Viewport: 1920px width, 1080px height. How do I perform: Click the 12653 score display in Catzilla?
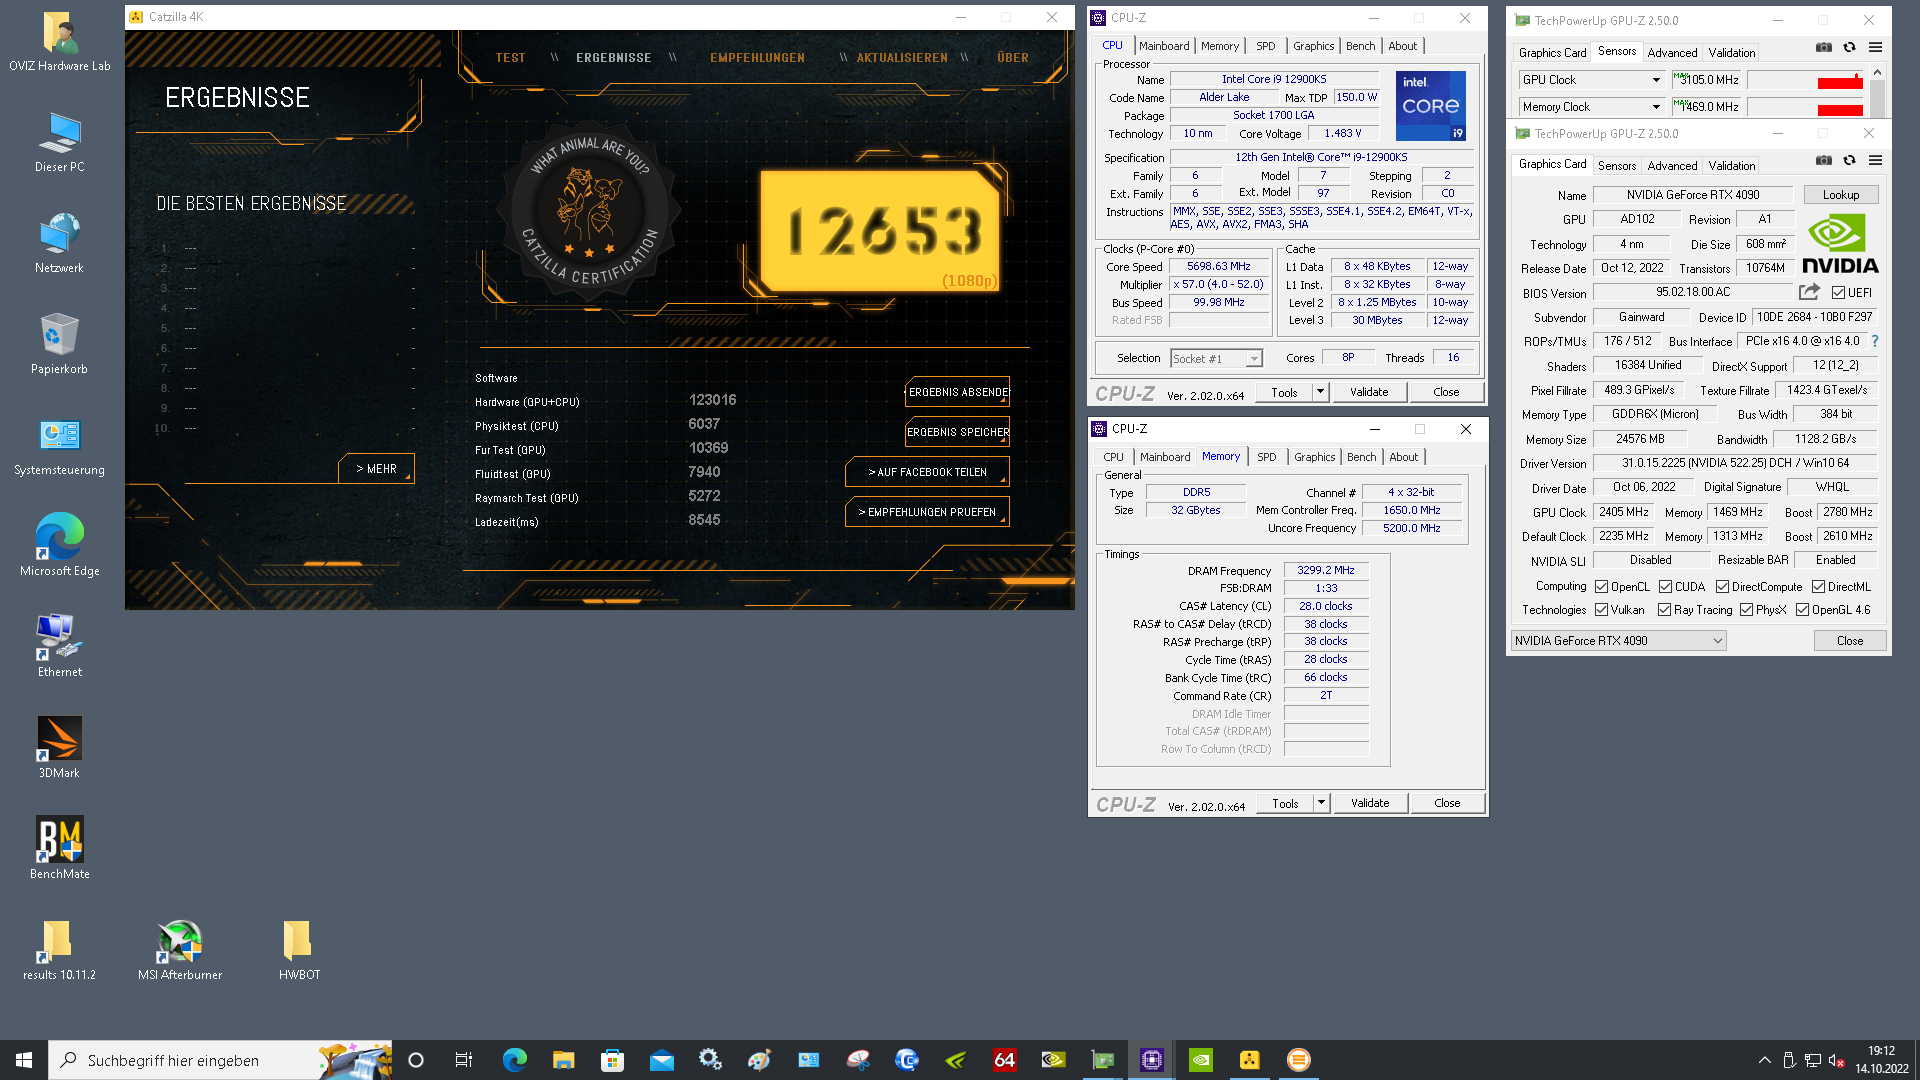(882, 231)
